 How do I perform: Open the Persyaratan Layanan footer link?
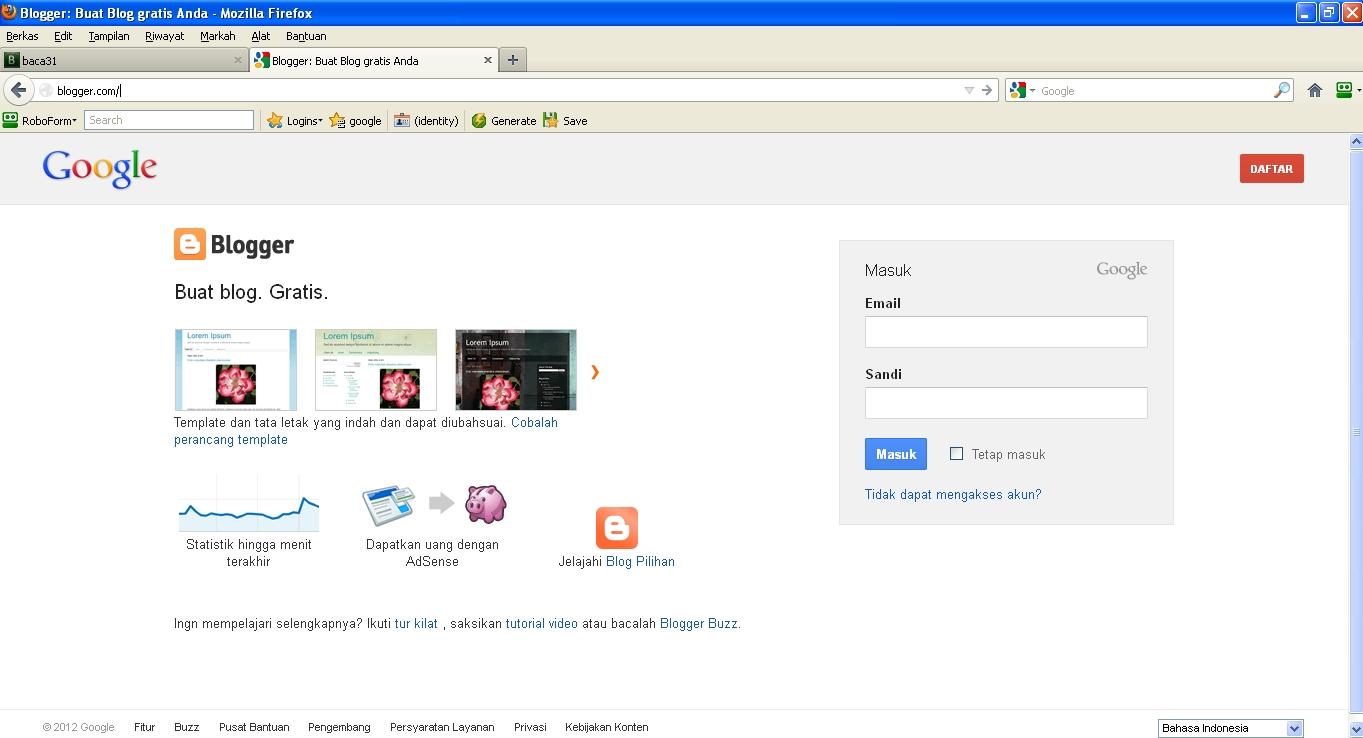442,727
